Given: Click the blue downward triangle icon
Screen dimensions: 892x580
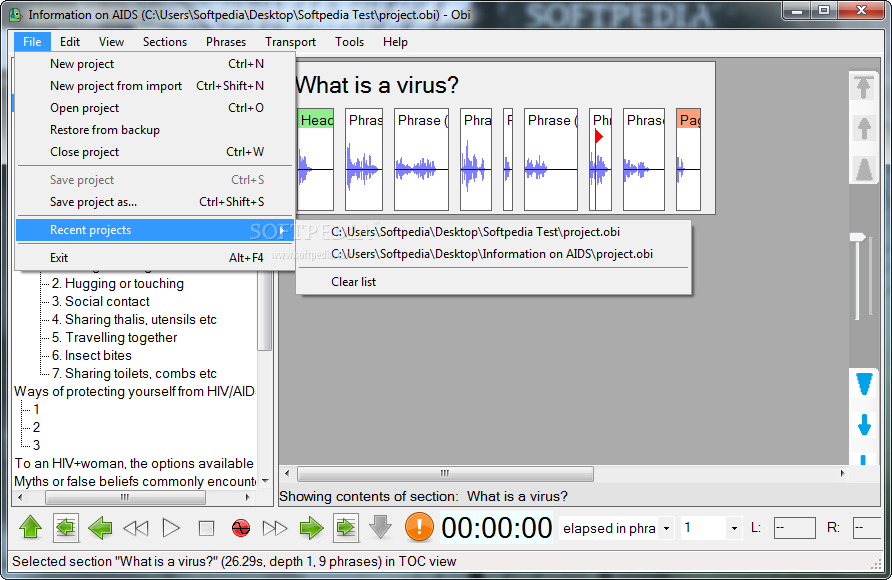Looking at the screenshot, I should tap(864, 384).
